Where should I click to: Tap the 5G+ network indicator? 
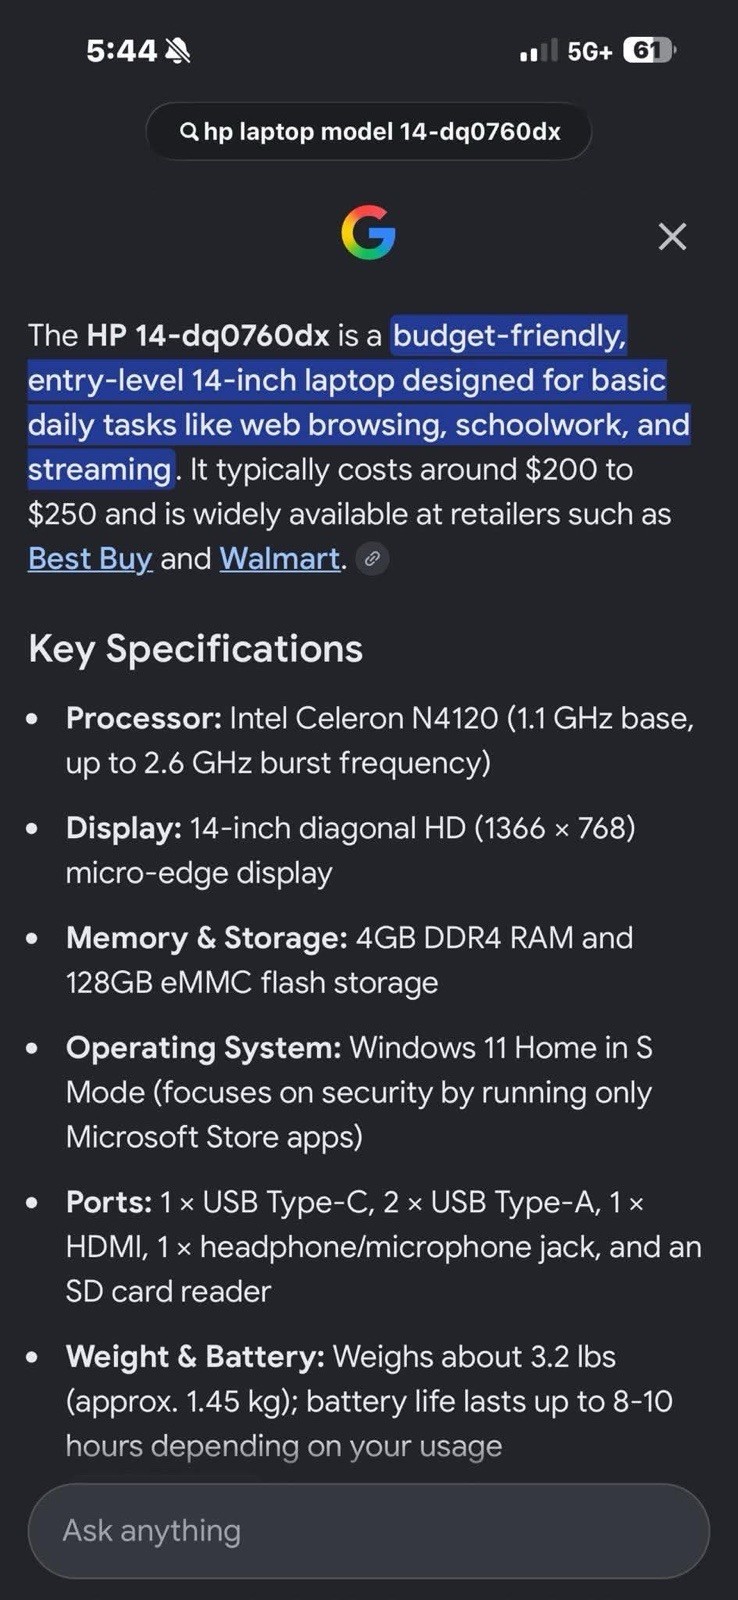click(x=589, y=51)
